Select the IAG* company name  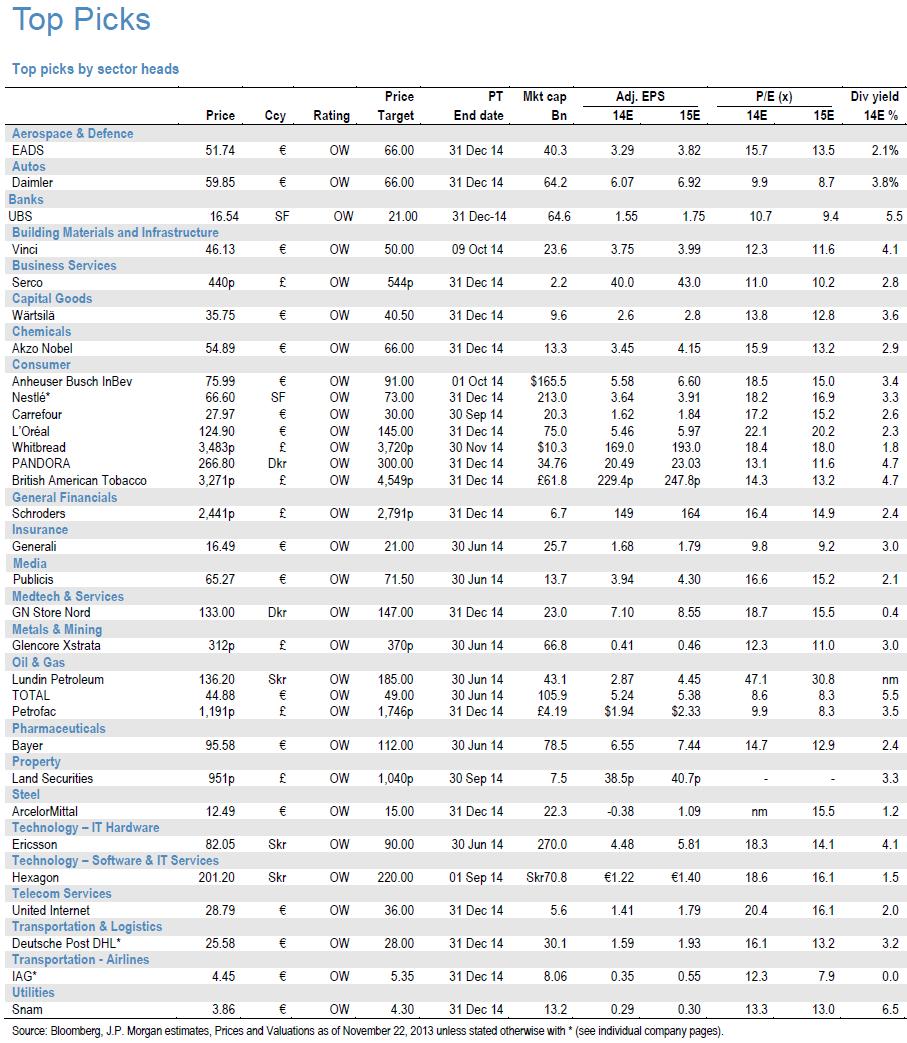point(25,976)
